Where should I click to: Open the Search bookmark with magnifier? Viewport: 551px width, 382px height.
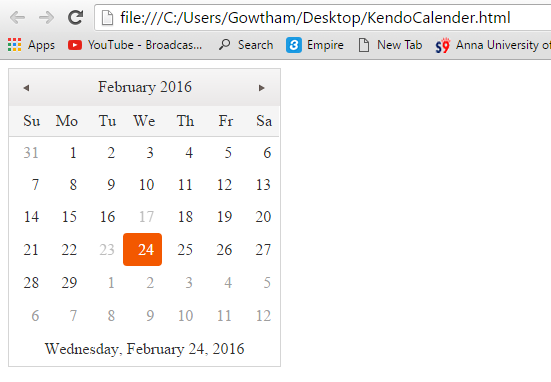click(x=246, y=45)
